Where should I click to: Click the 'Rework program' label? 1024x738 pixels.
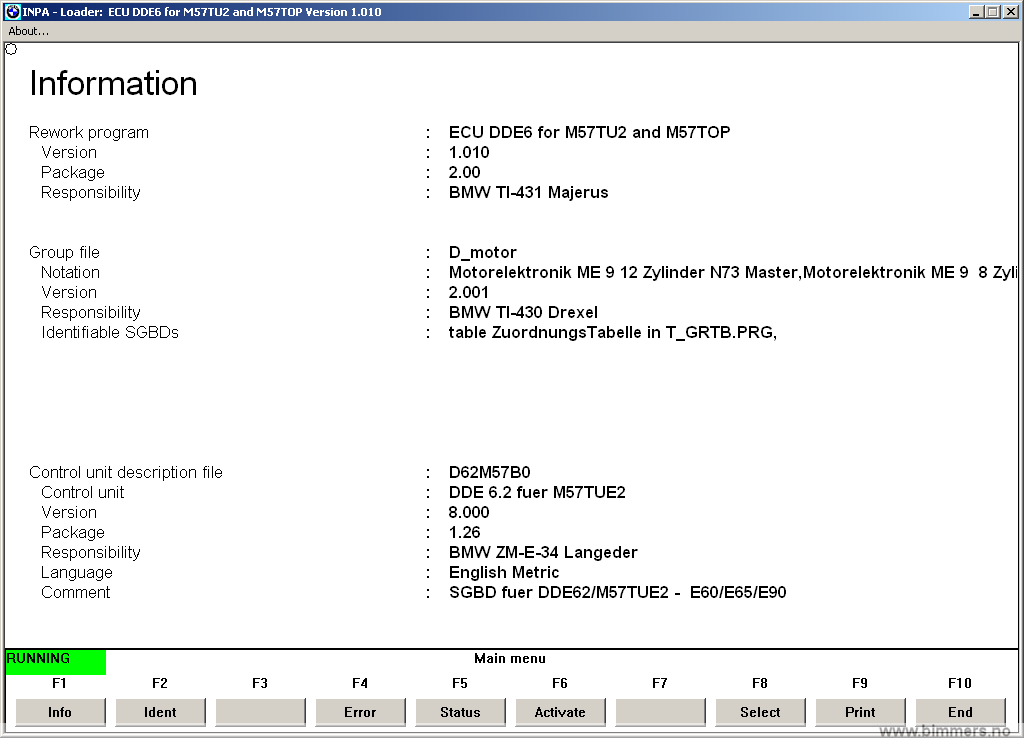click(x=89, y=133)
